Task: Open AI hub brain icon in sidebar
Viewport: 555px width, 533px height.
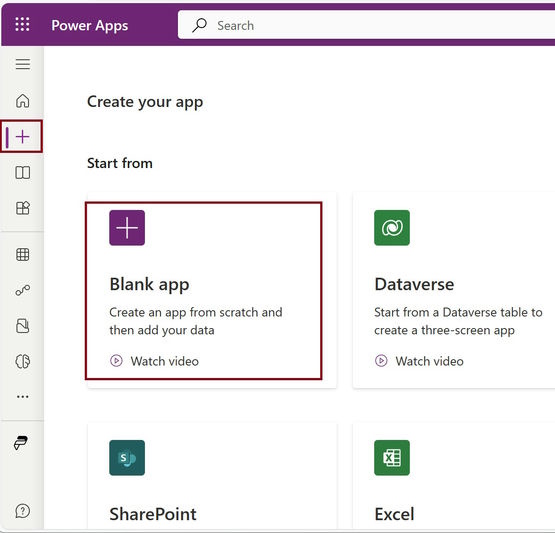Action: [x=23, y=361]
